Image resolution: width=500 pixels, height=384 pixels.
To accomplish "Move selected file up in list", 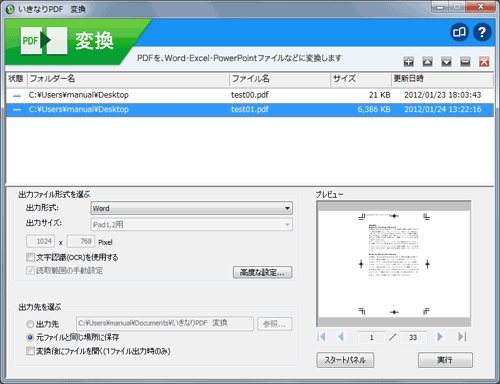I will point(428,62).
